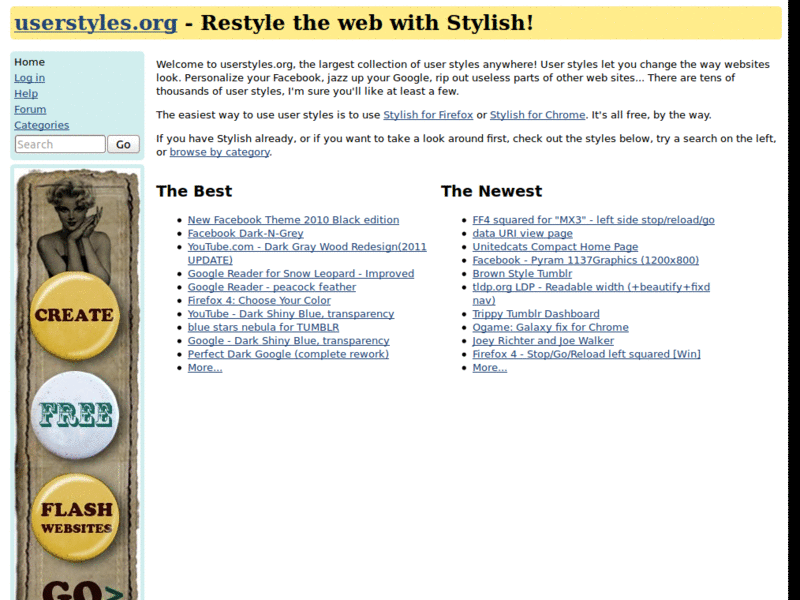The height and width of the screenshot is (600, 800).
Task: Open FF4 squared for MX3 style
Action: (593, 220)
